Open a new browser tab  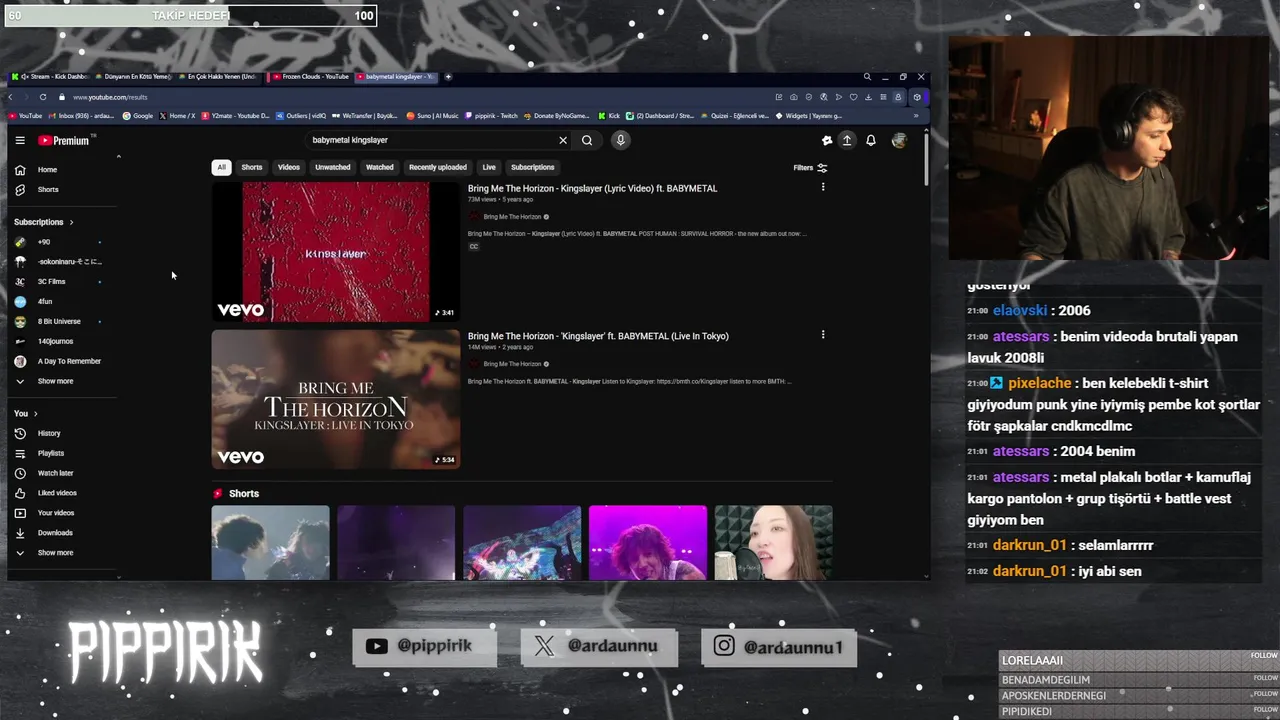[448, 77]
